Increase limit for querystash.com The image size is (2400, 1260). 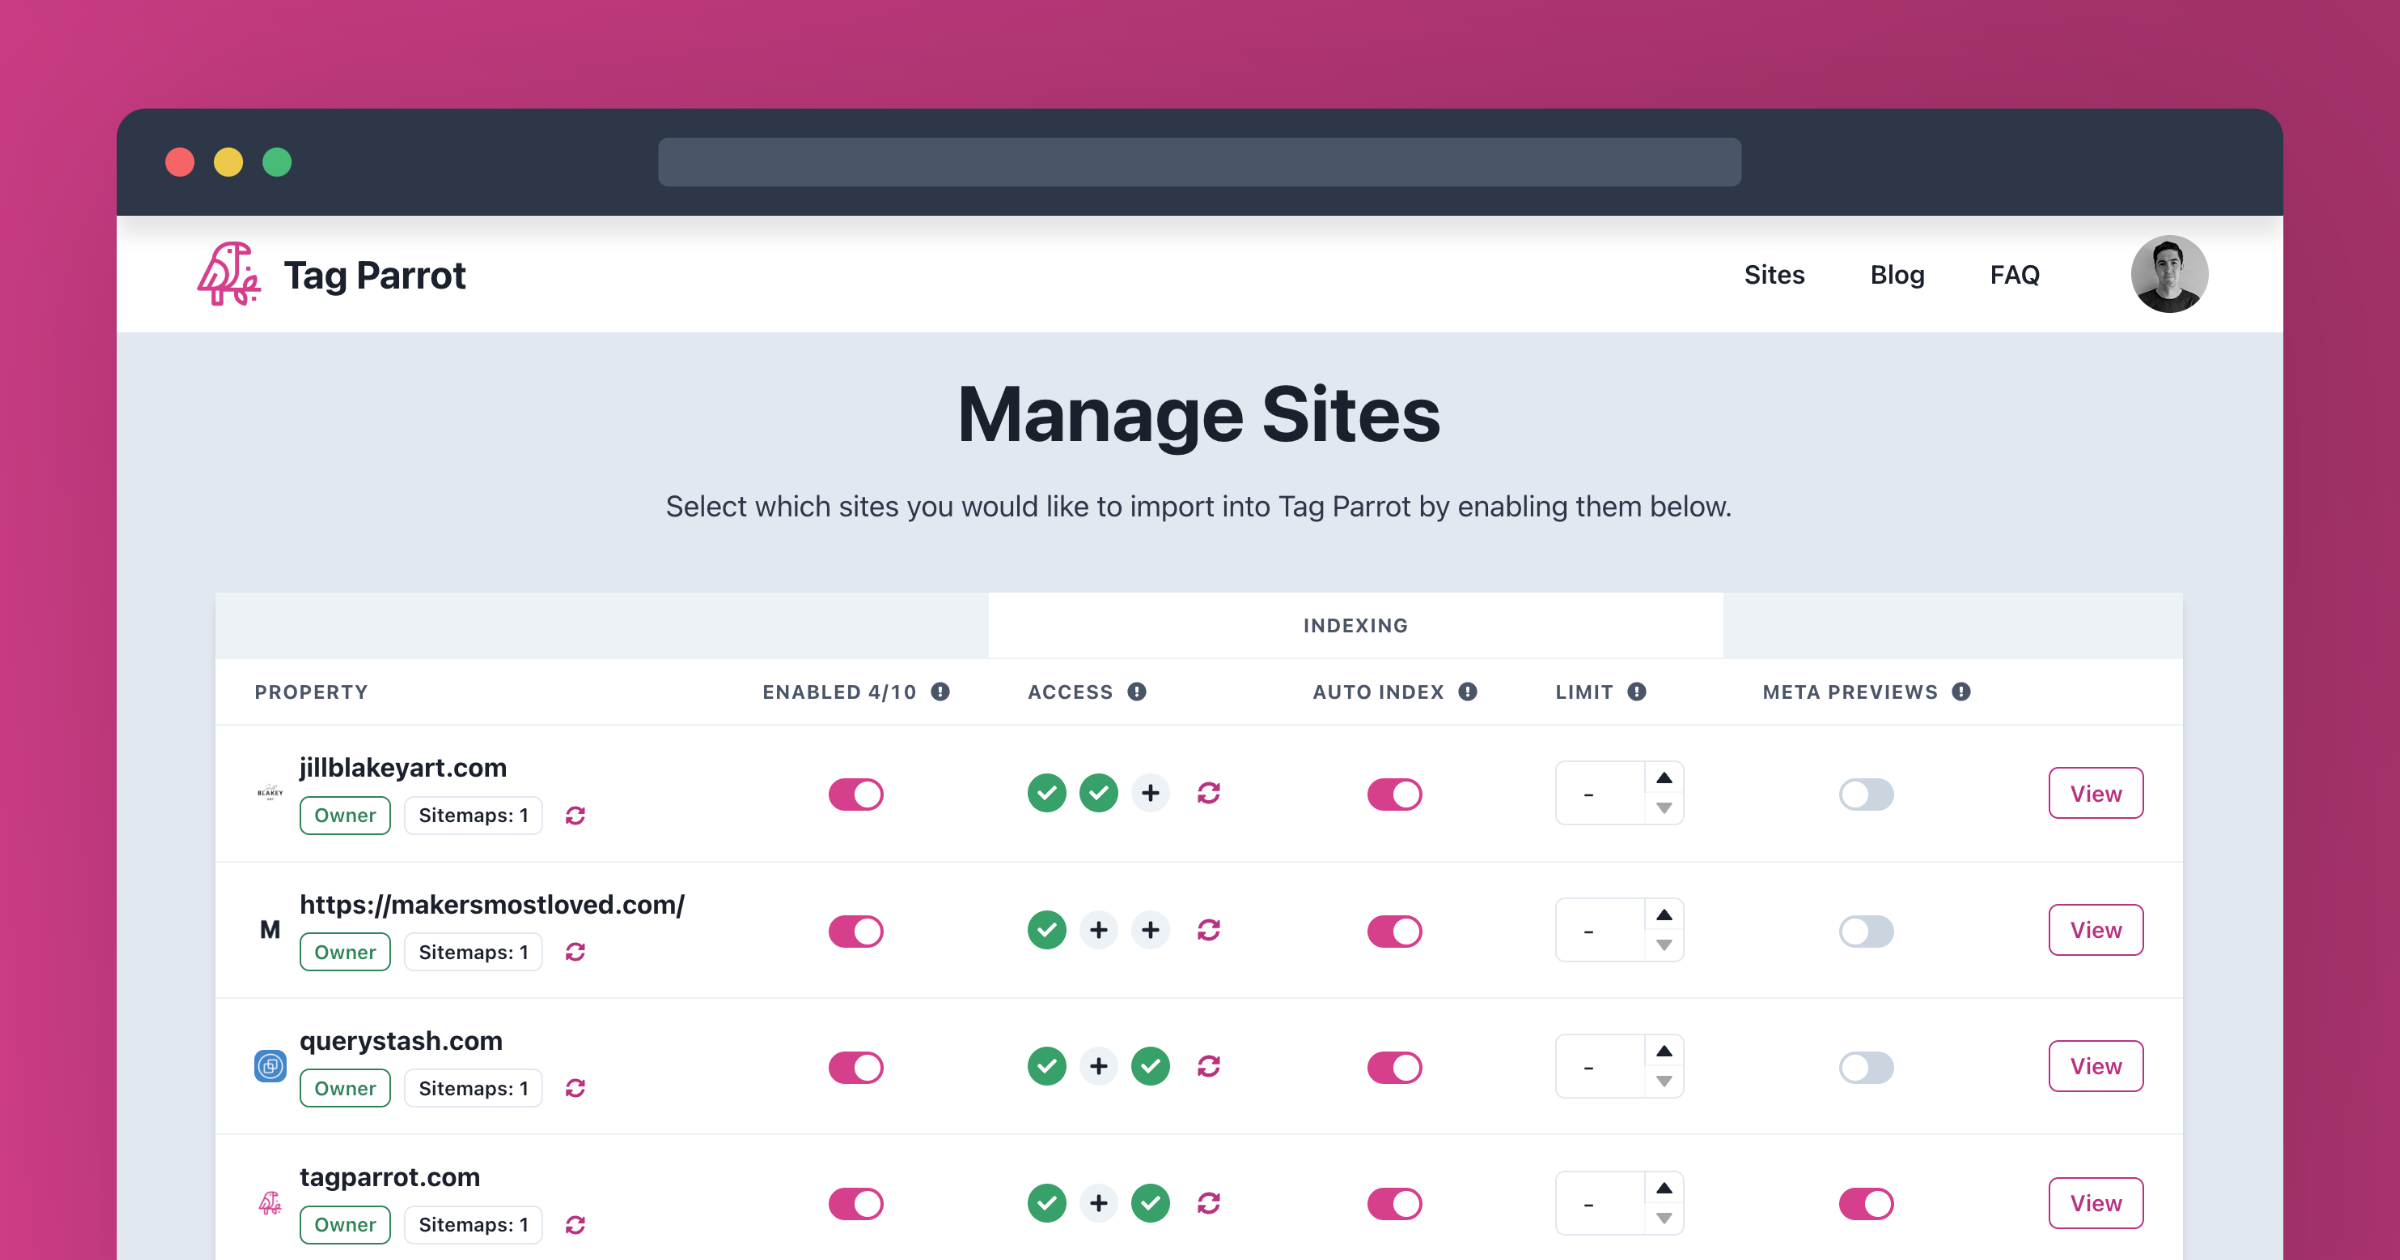tap(1664, 1051)
